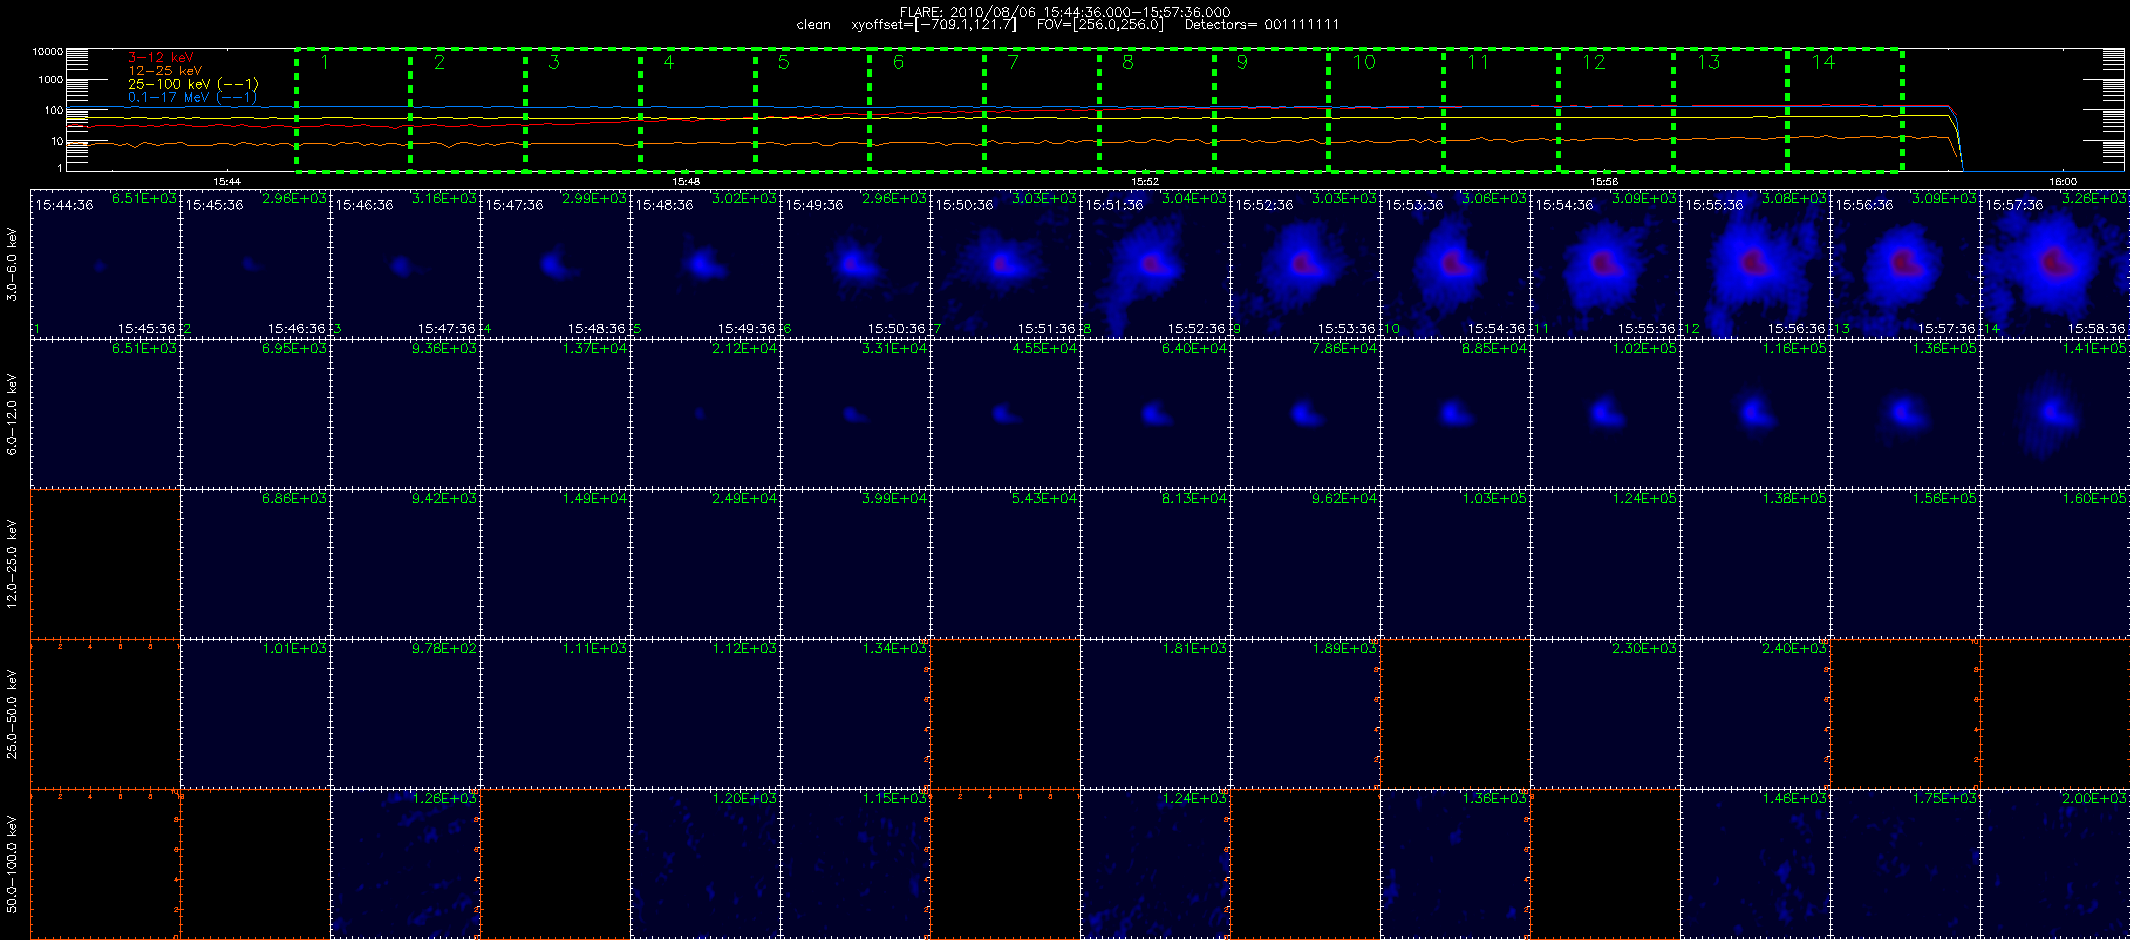Select interval 12 in the light curve

(1616, 110)
